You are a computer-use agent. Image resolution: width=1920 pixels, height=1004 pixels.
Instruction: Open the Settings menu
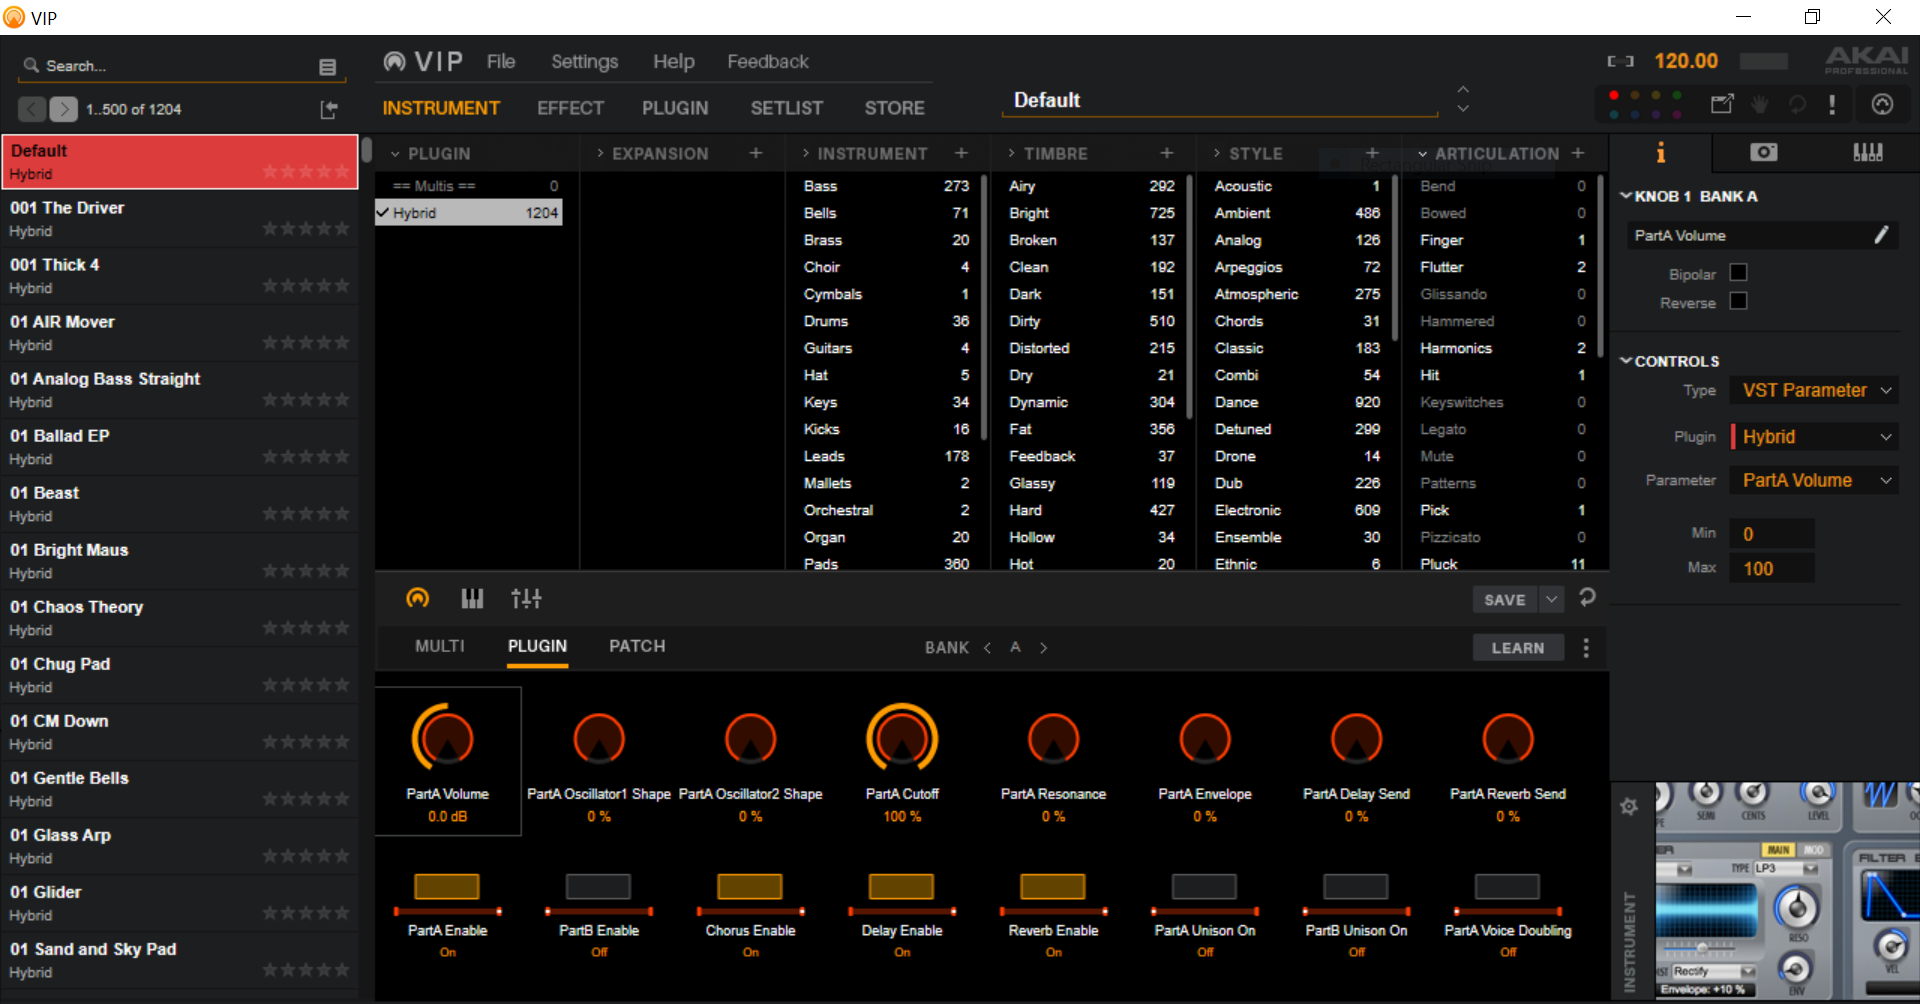[585, 62]
